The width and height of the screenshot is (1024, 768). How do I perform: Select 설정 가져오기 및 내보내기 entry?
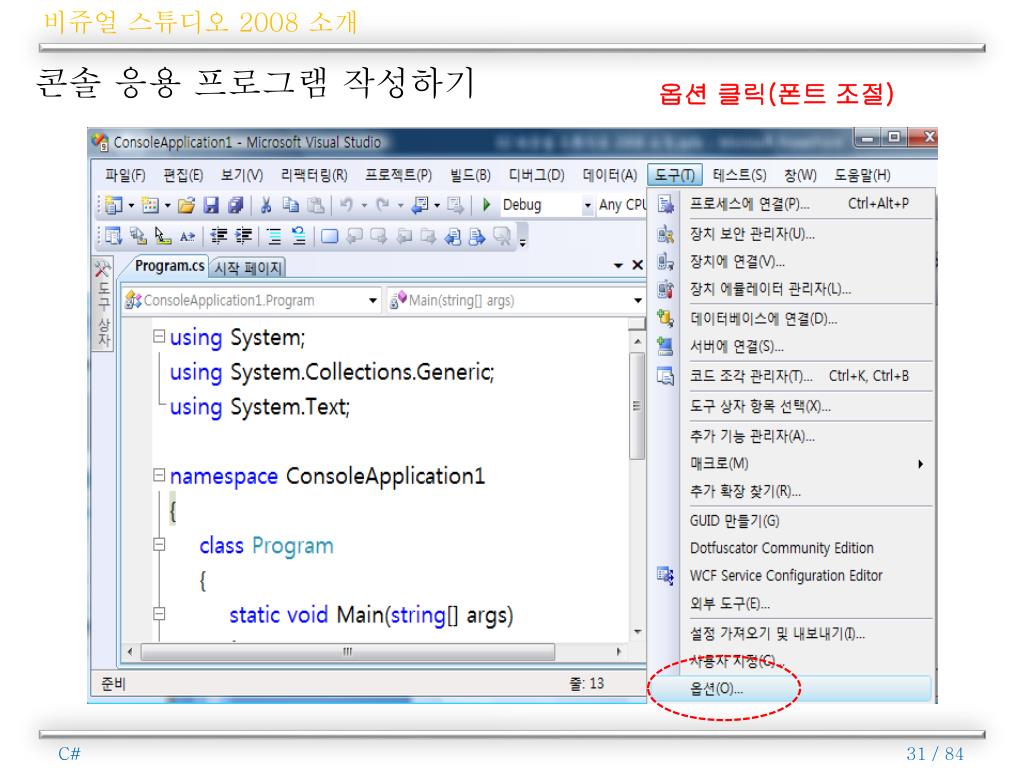792,633
